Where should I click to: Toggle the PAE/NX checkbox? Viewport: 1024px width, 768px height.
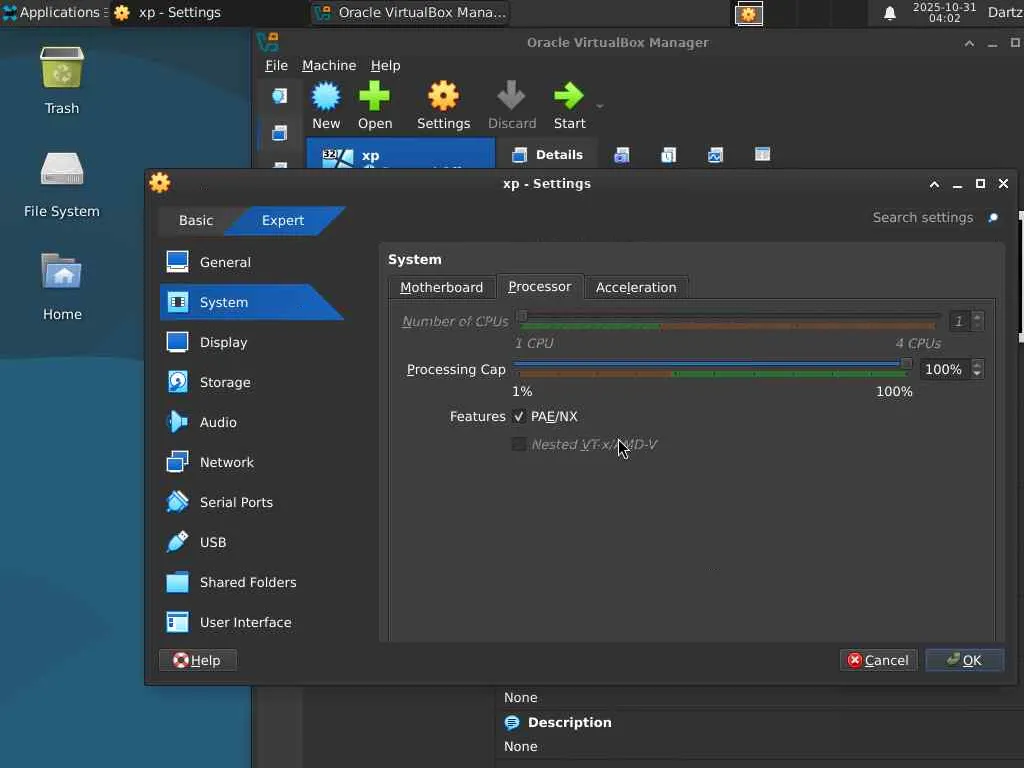pos(519,416)
